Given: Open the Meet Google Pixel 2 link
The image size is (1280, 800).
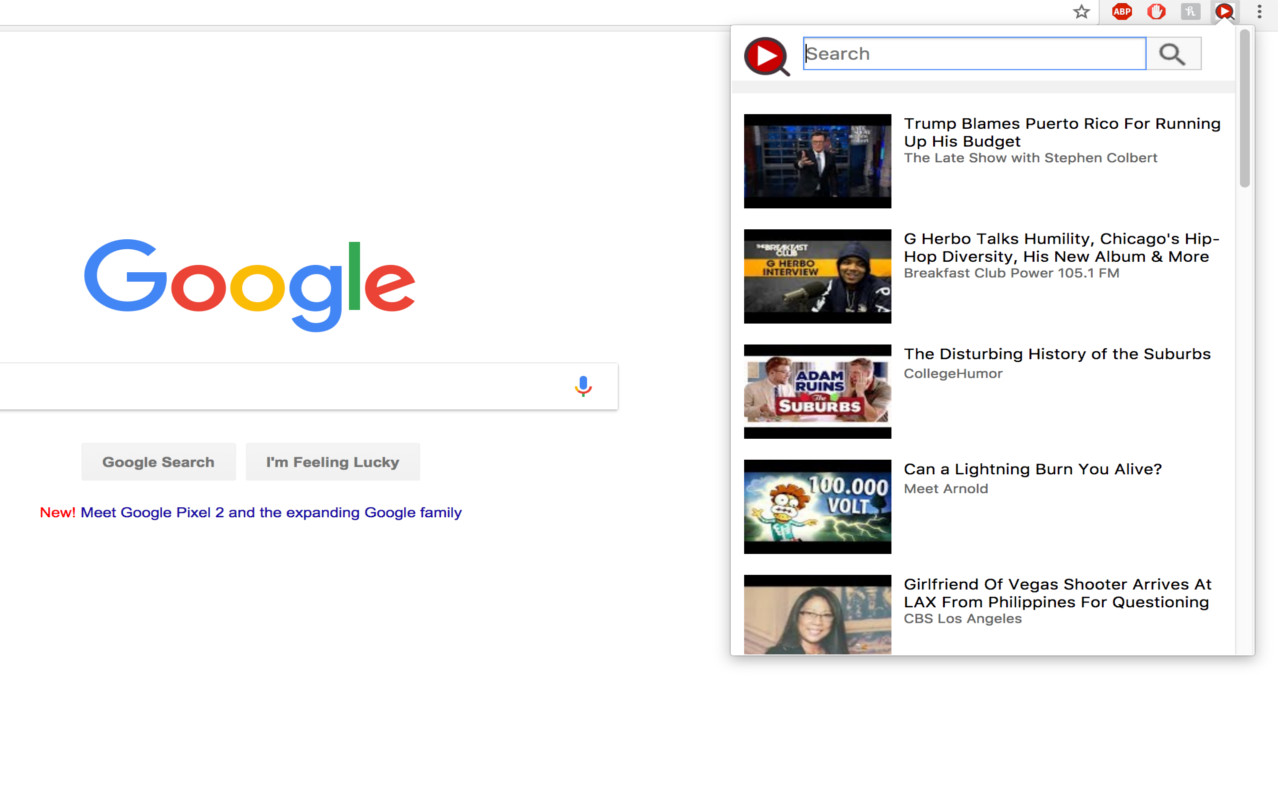Looking at the screenshot, I should pos(271,512).
